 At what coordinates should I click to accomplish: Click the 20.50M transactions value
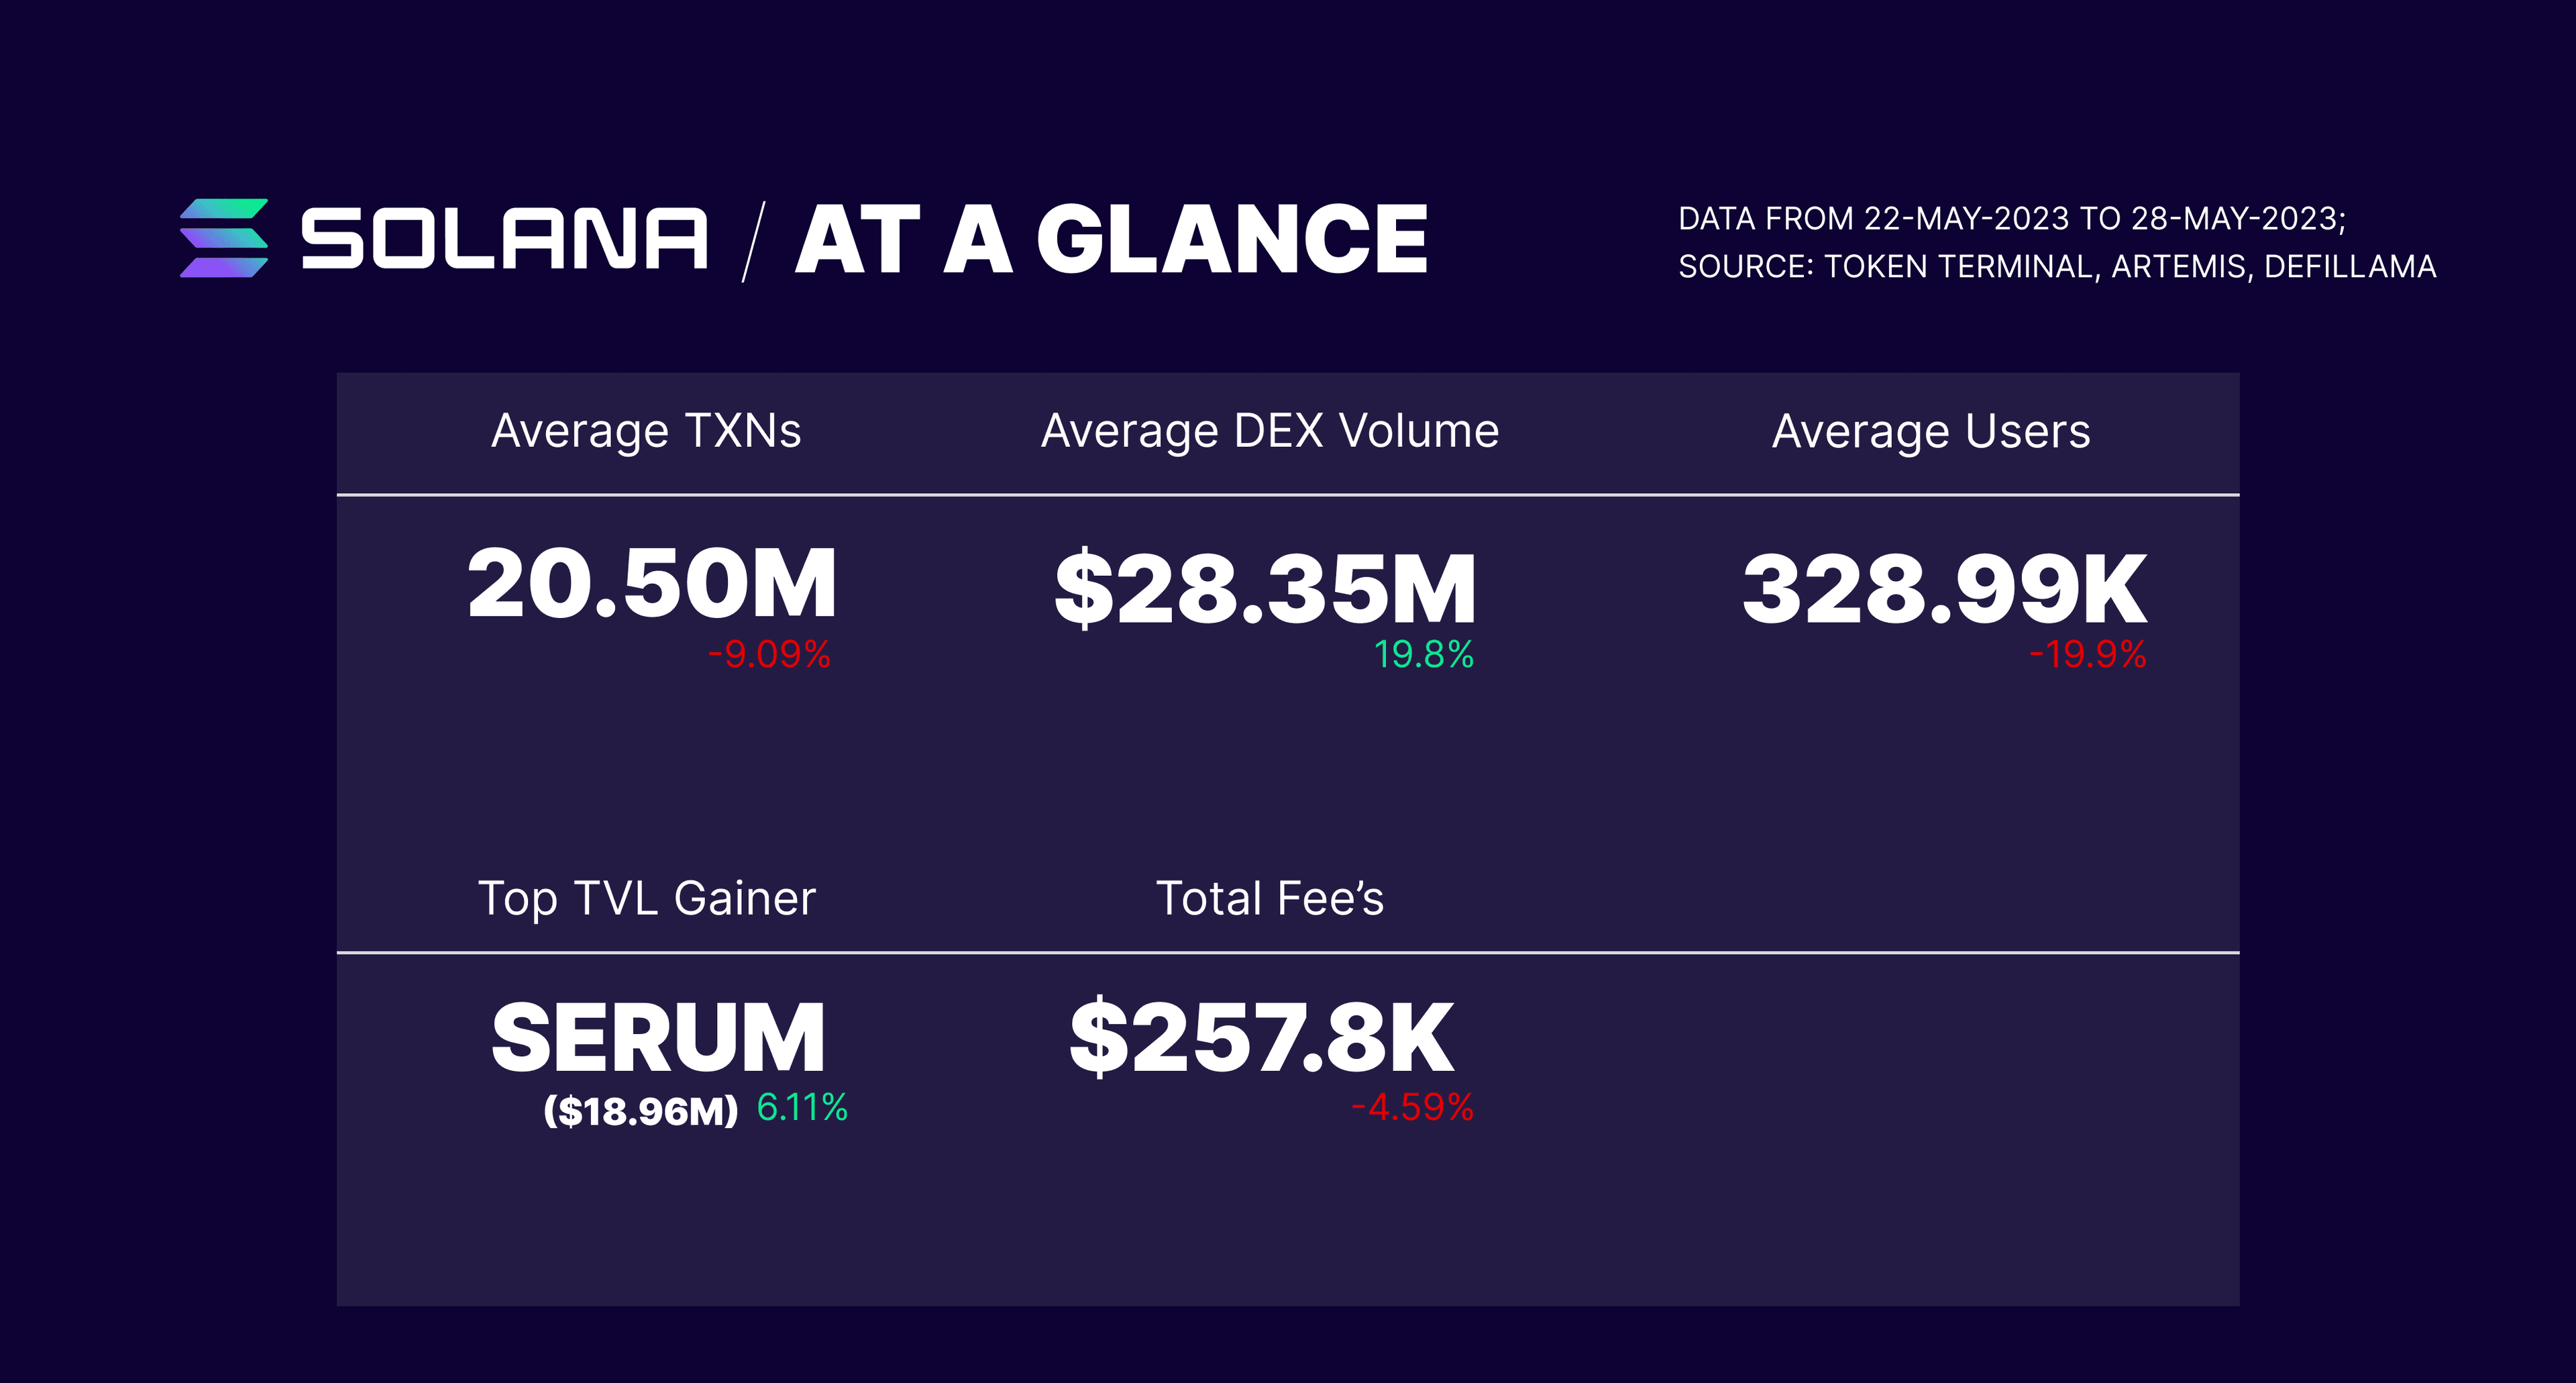coord(651,583)
